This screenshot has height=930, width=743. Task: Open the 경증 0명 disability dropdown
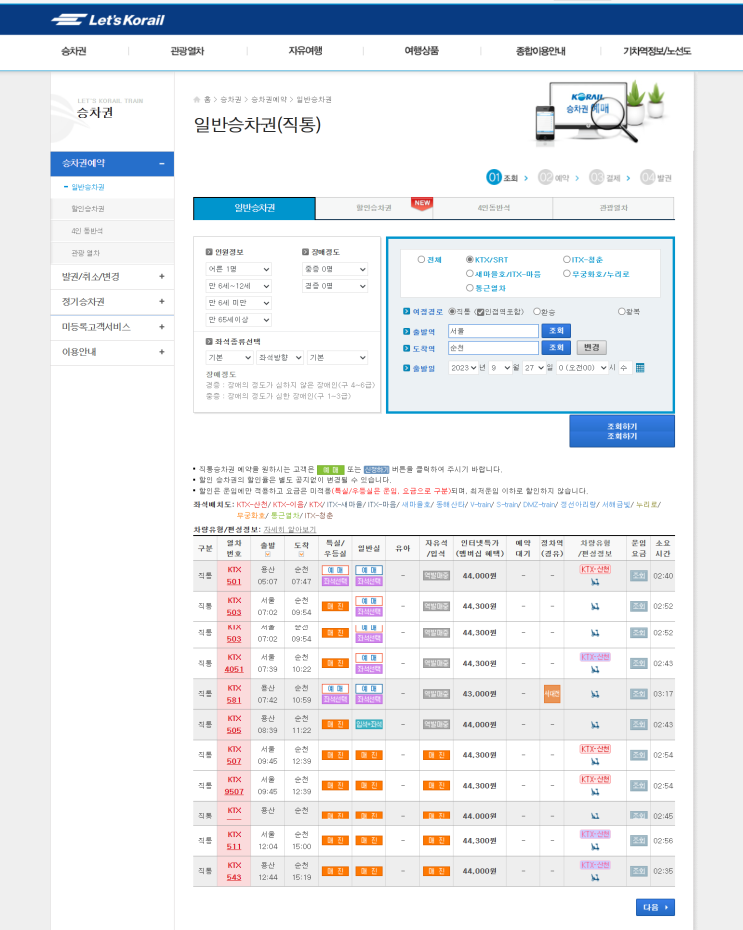[x=334, y=286]
